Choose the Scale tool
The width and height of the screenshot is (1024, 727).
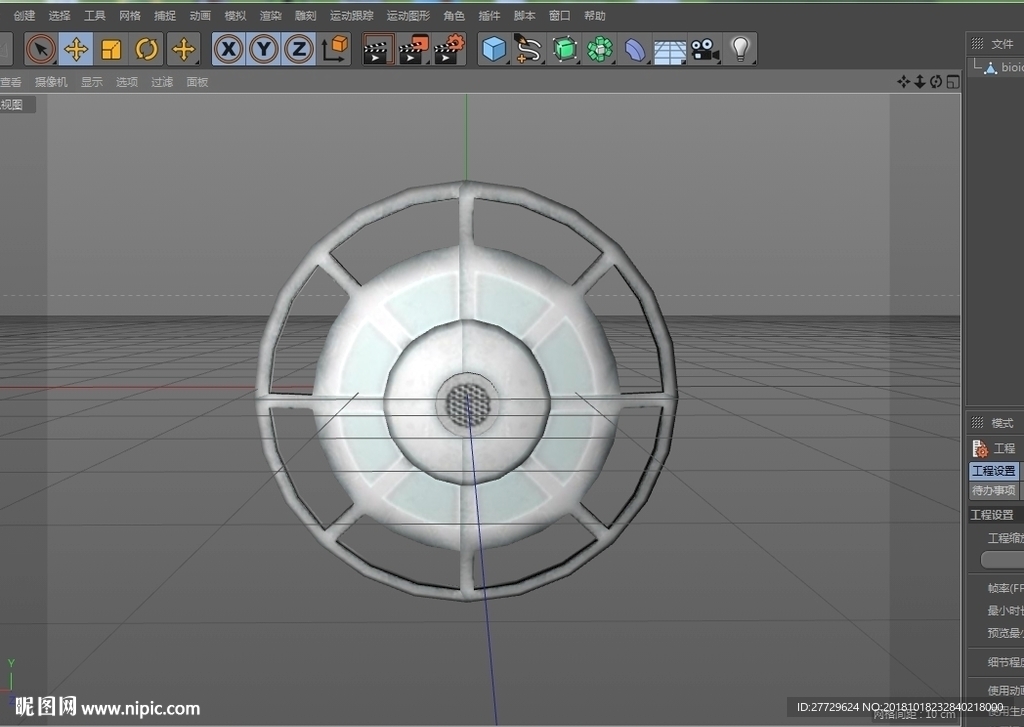[111, 49]
